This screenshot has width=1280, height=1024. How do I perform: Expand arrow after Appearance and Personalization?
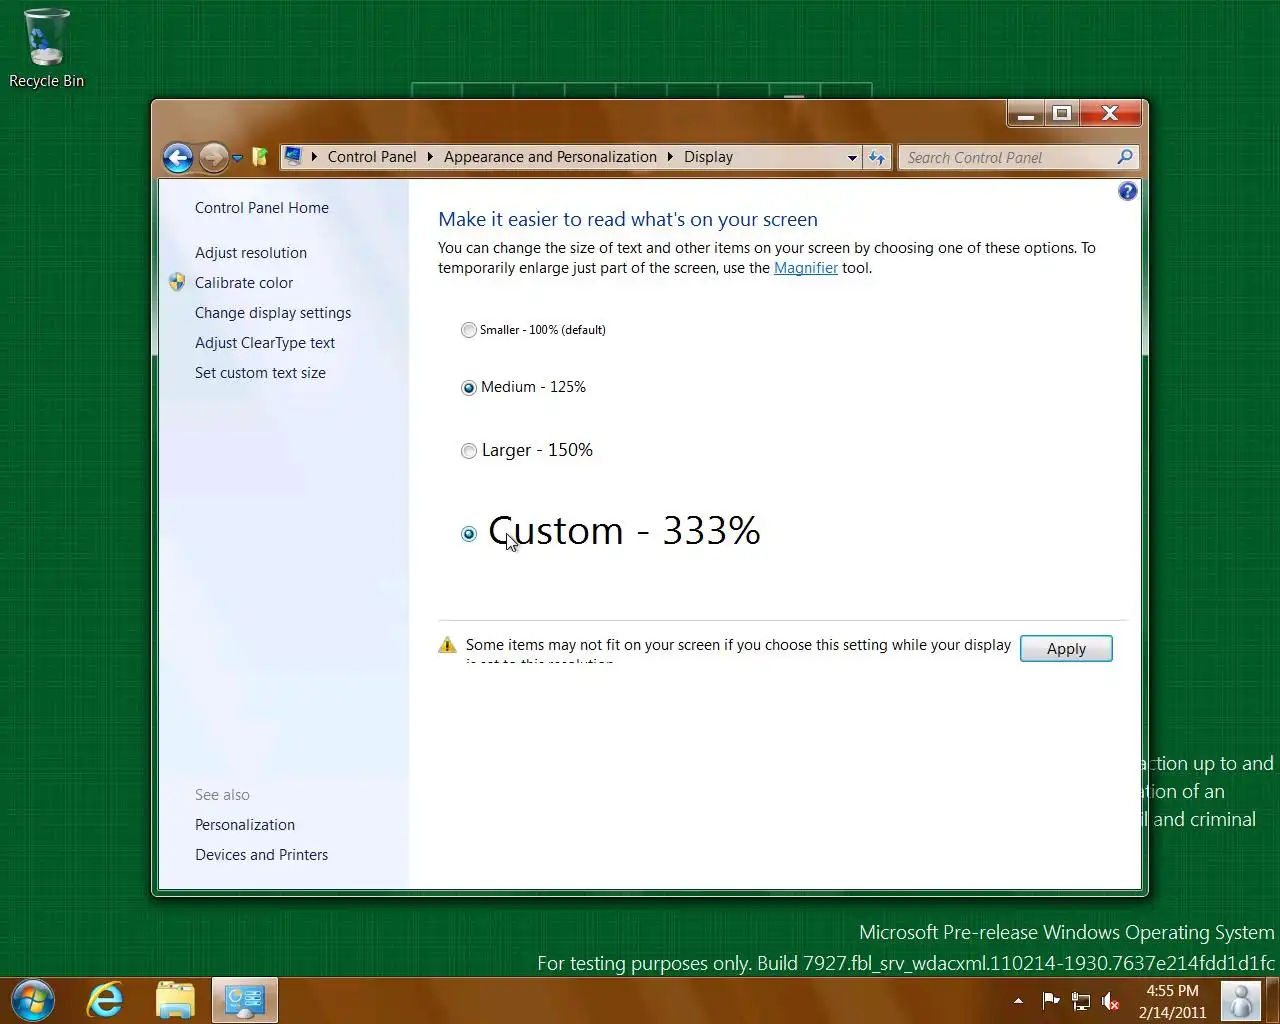point(670,157)
